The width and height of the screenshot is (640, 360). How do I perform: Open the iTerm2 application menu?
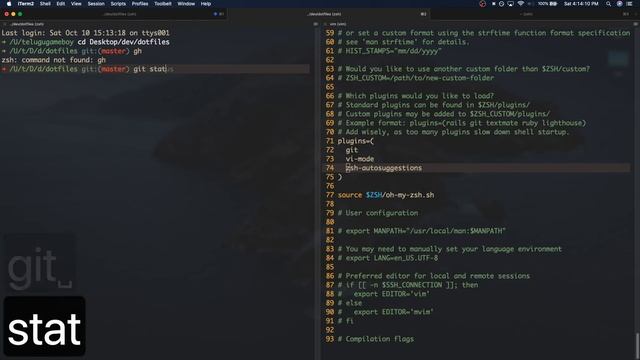coord(26,4)
